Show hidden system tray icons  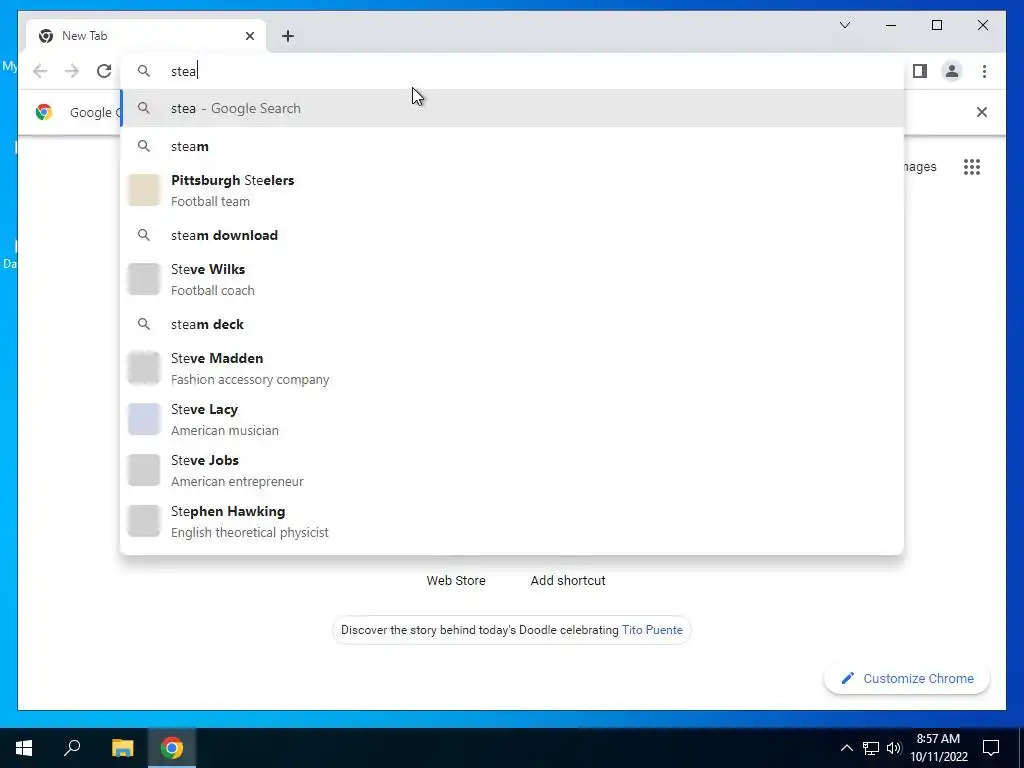tap(846, 748)
